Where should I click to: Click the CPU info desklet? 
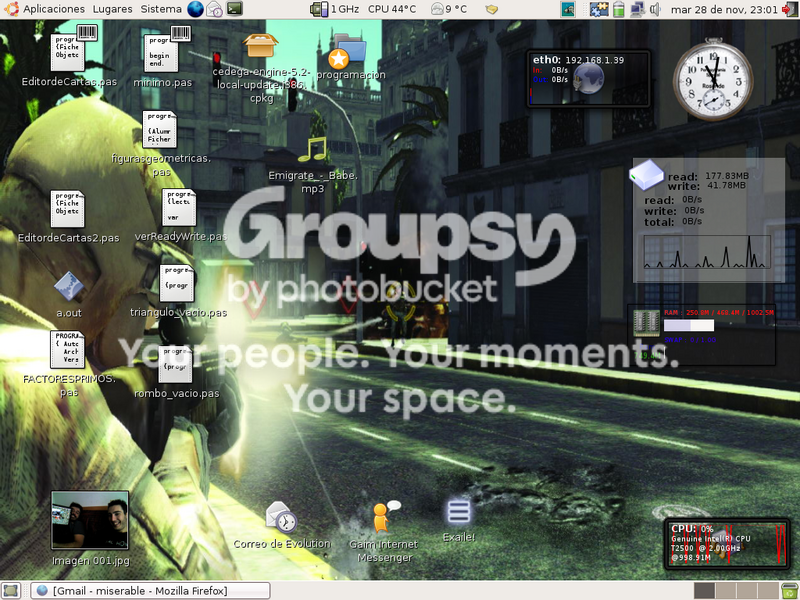click(727, 544)
